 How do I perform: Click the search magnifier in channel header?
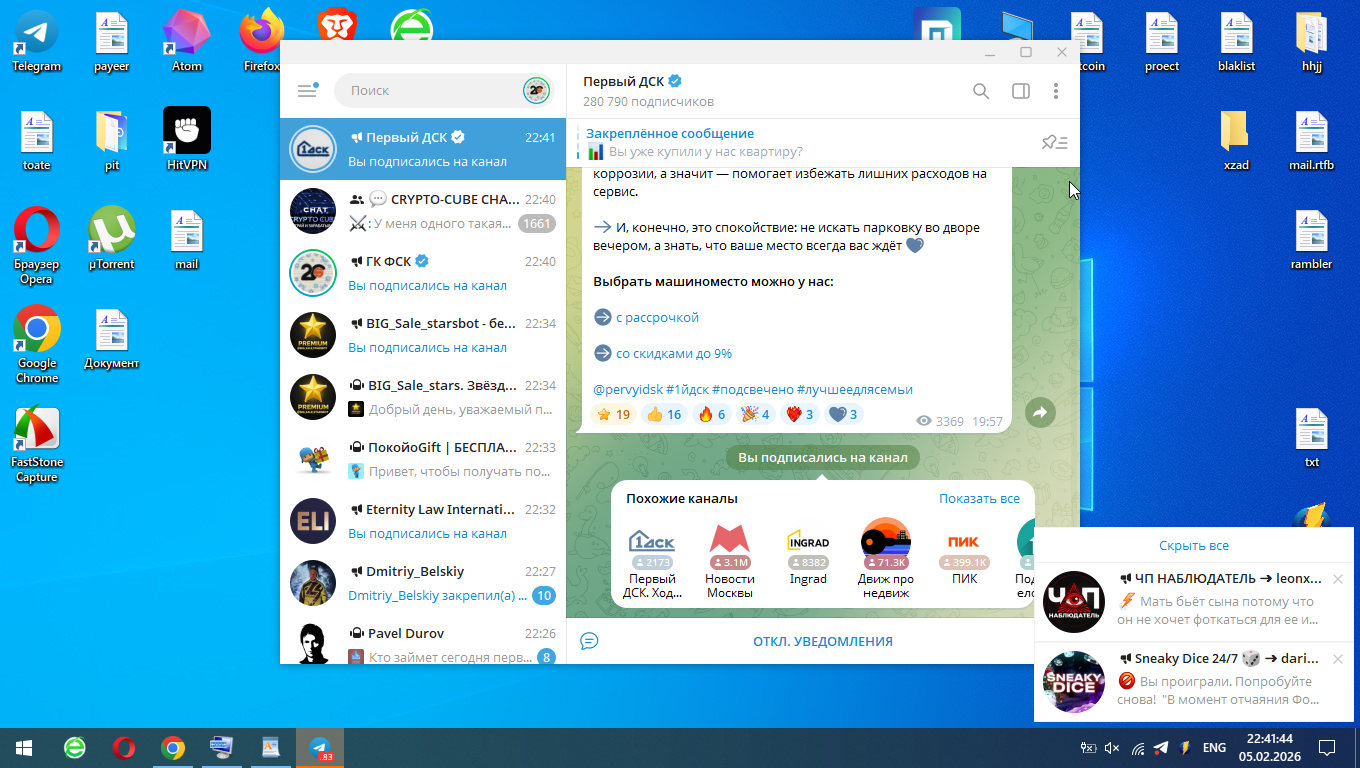981,91
